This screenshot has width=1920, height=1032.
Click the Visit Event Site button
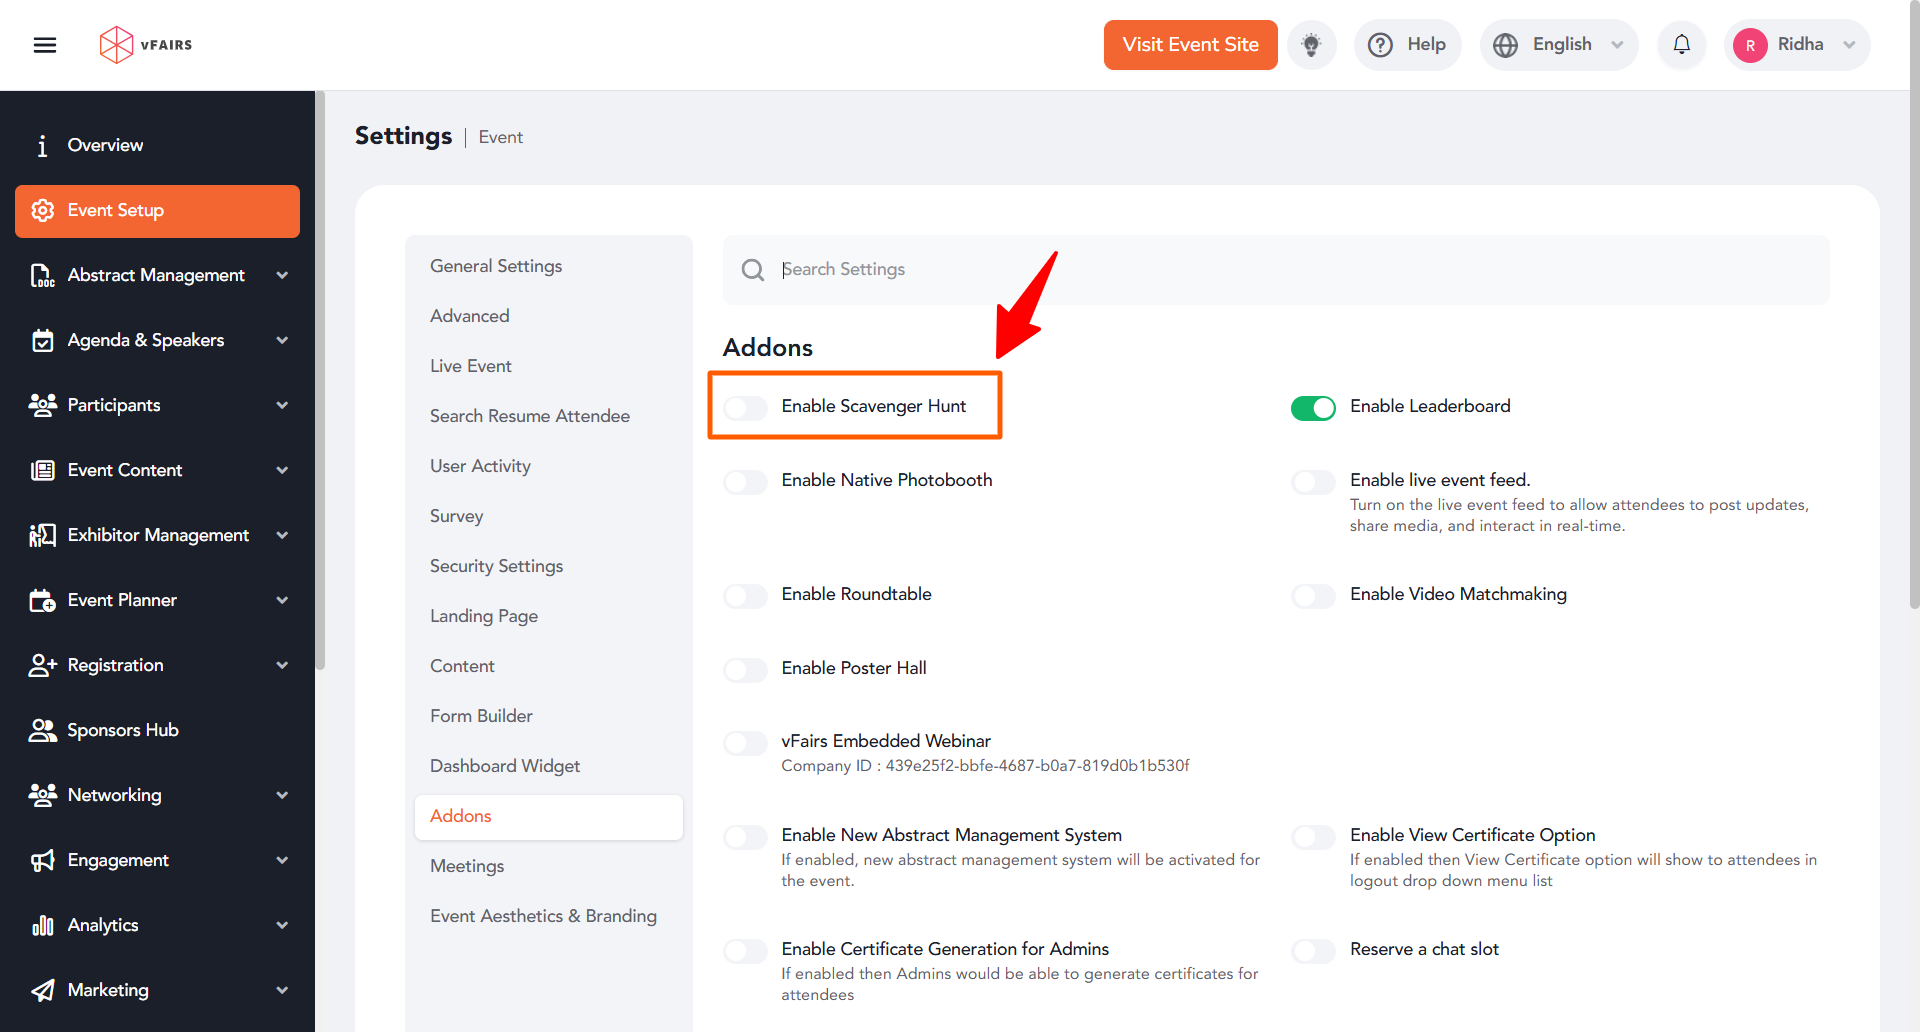(1190, 45)
